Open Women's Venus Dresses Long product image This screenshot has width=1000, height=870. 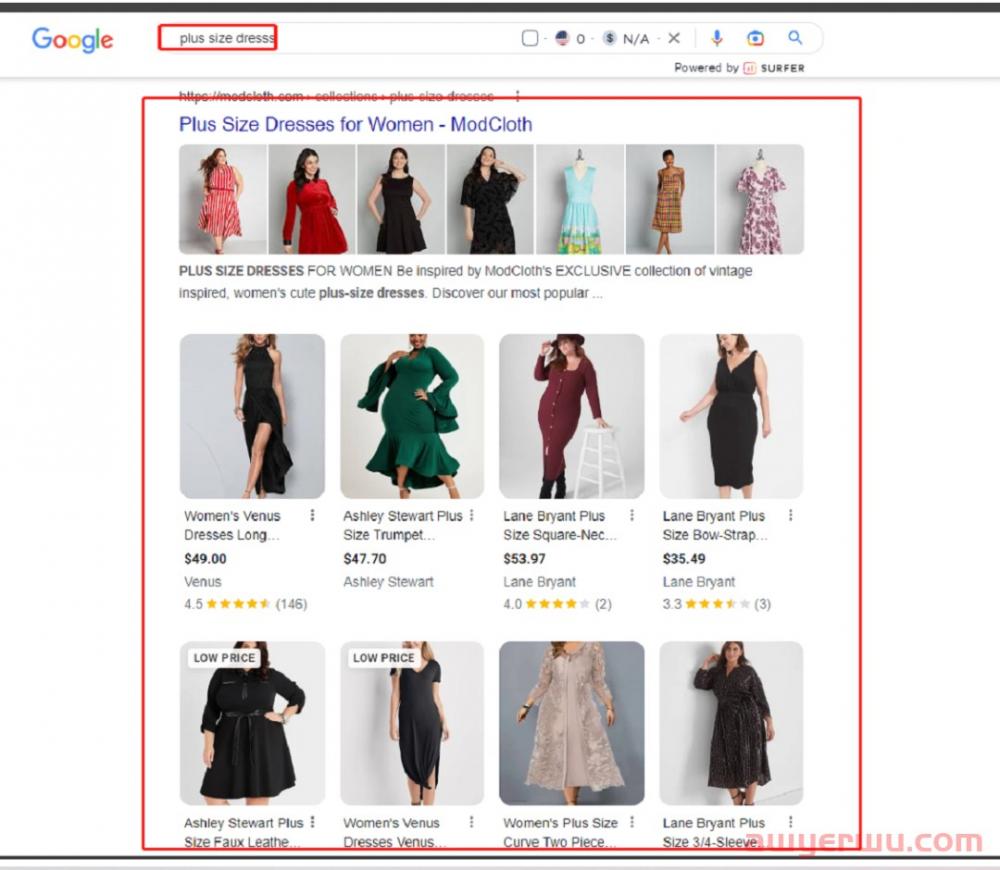[x=252, y=416]
